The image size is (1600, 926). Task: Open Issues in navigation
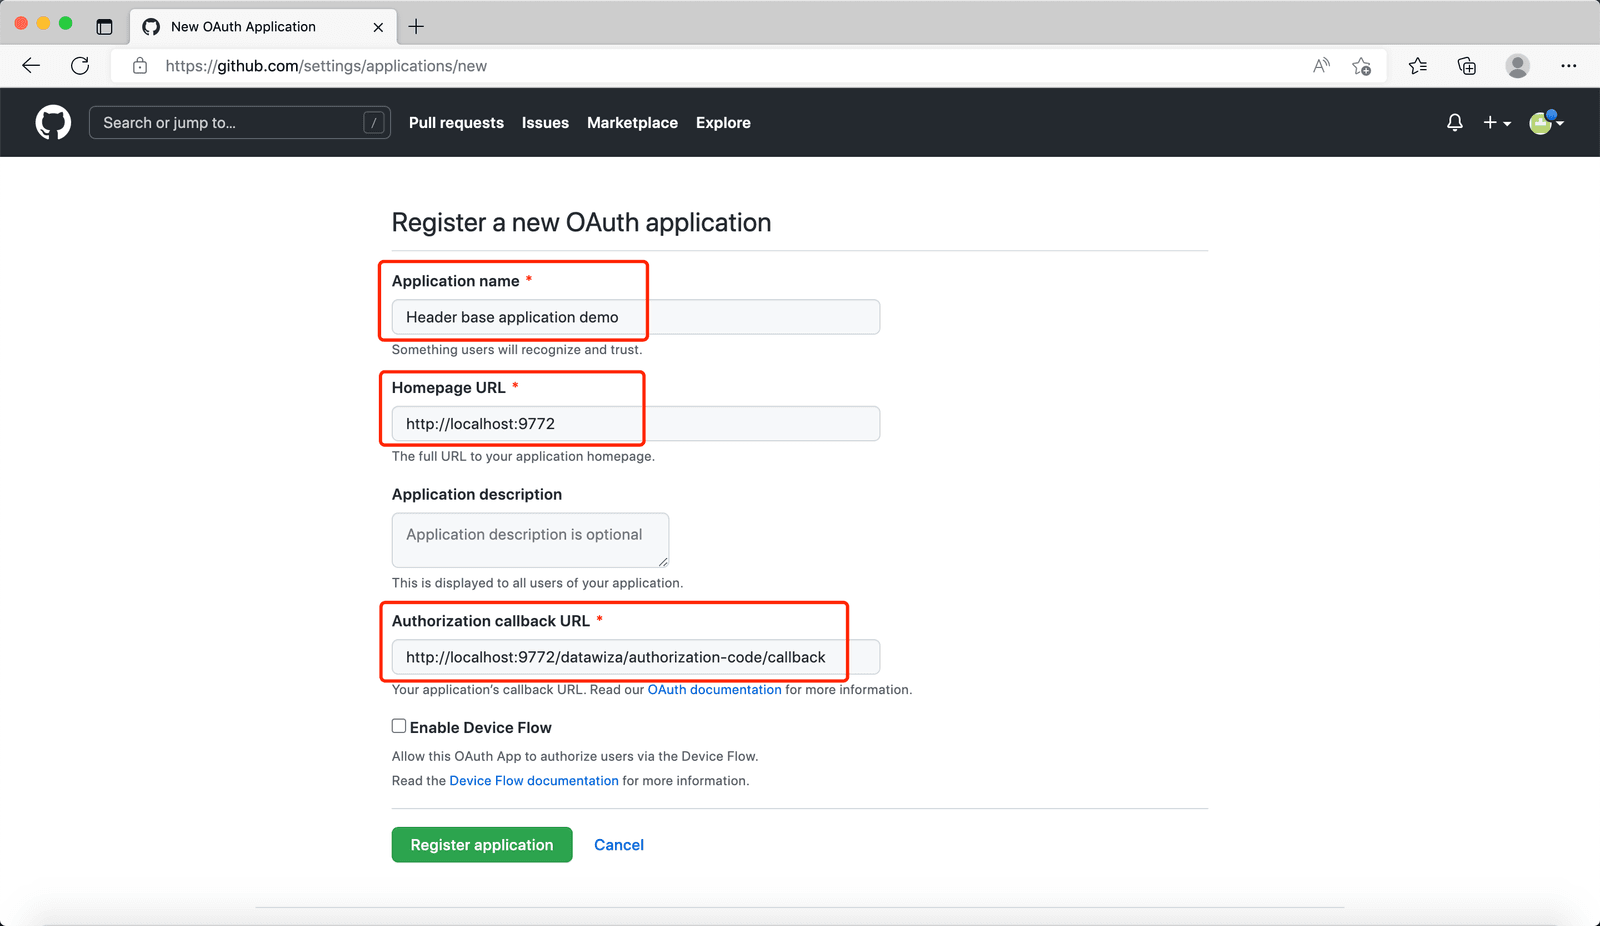pyautogui.click(x=545, y=122)
